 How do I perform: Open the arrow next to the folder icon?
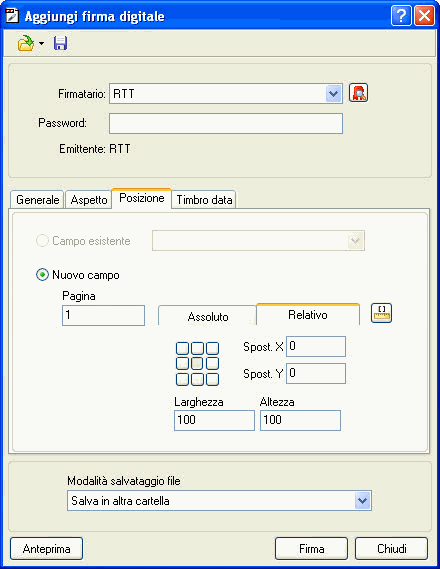41,44
